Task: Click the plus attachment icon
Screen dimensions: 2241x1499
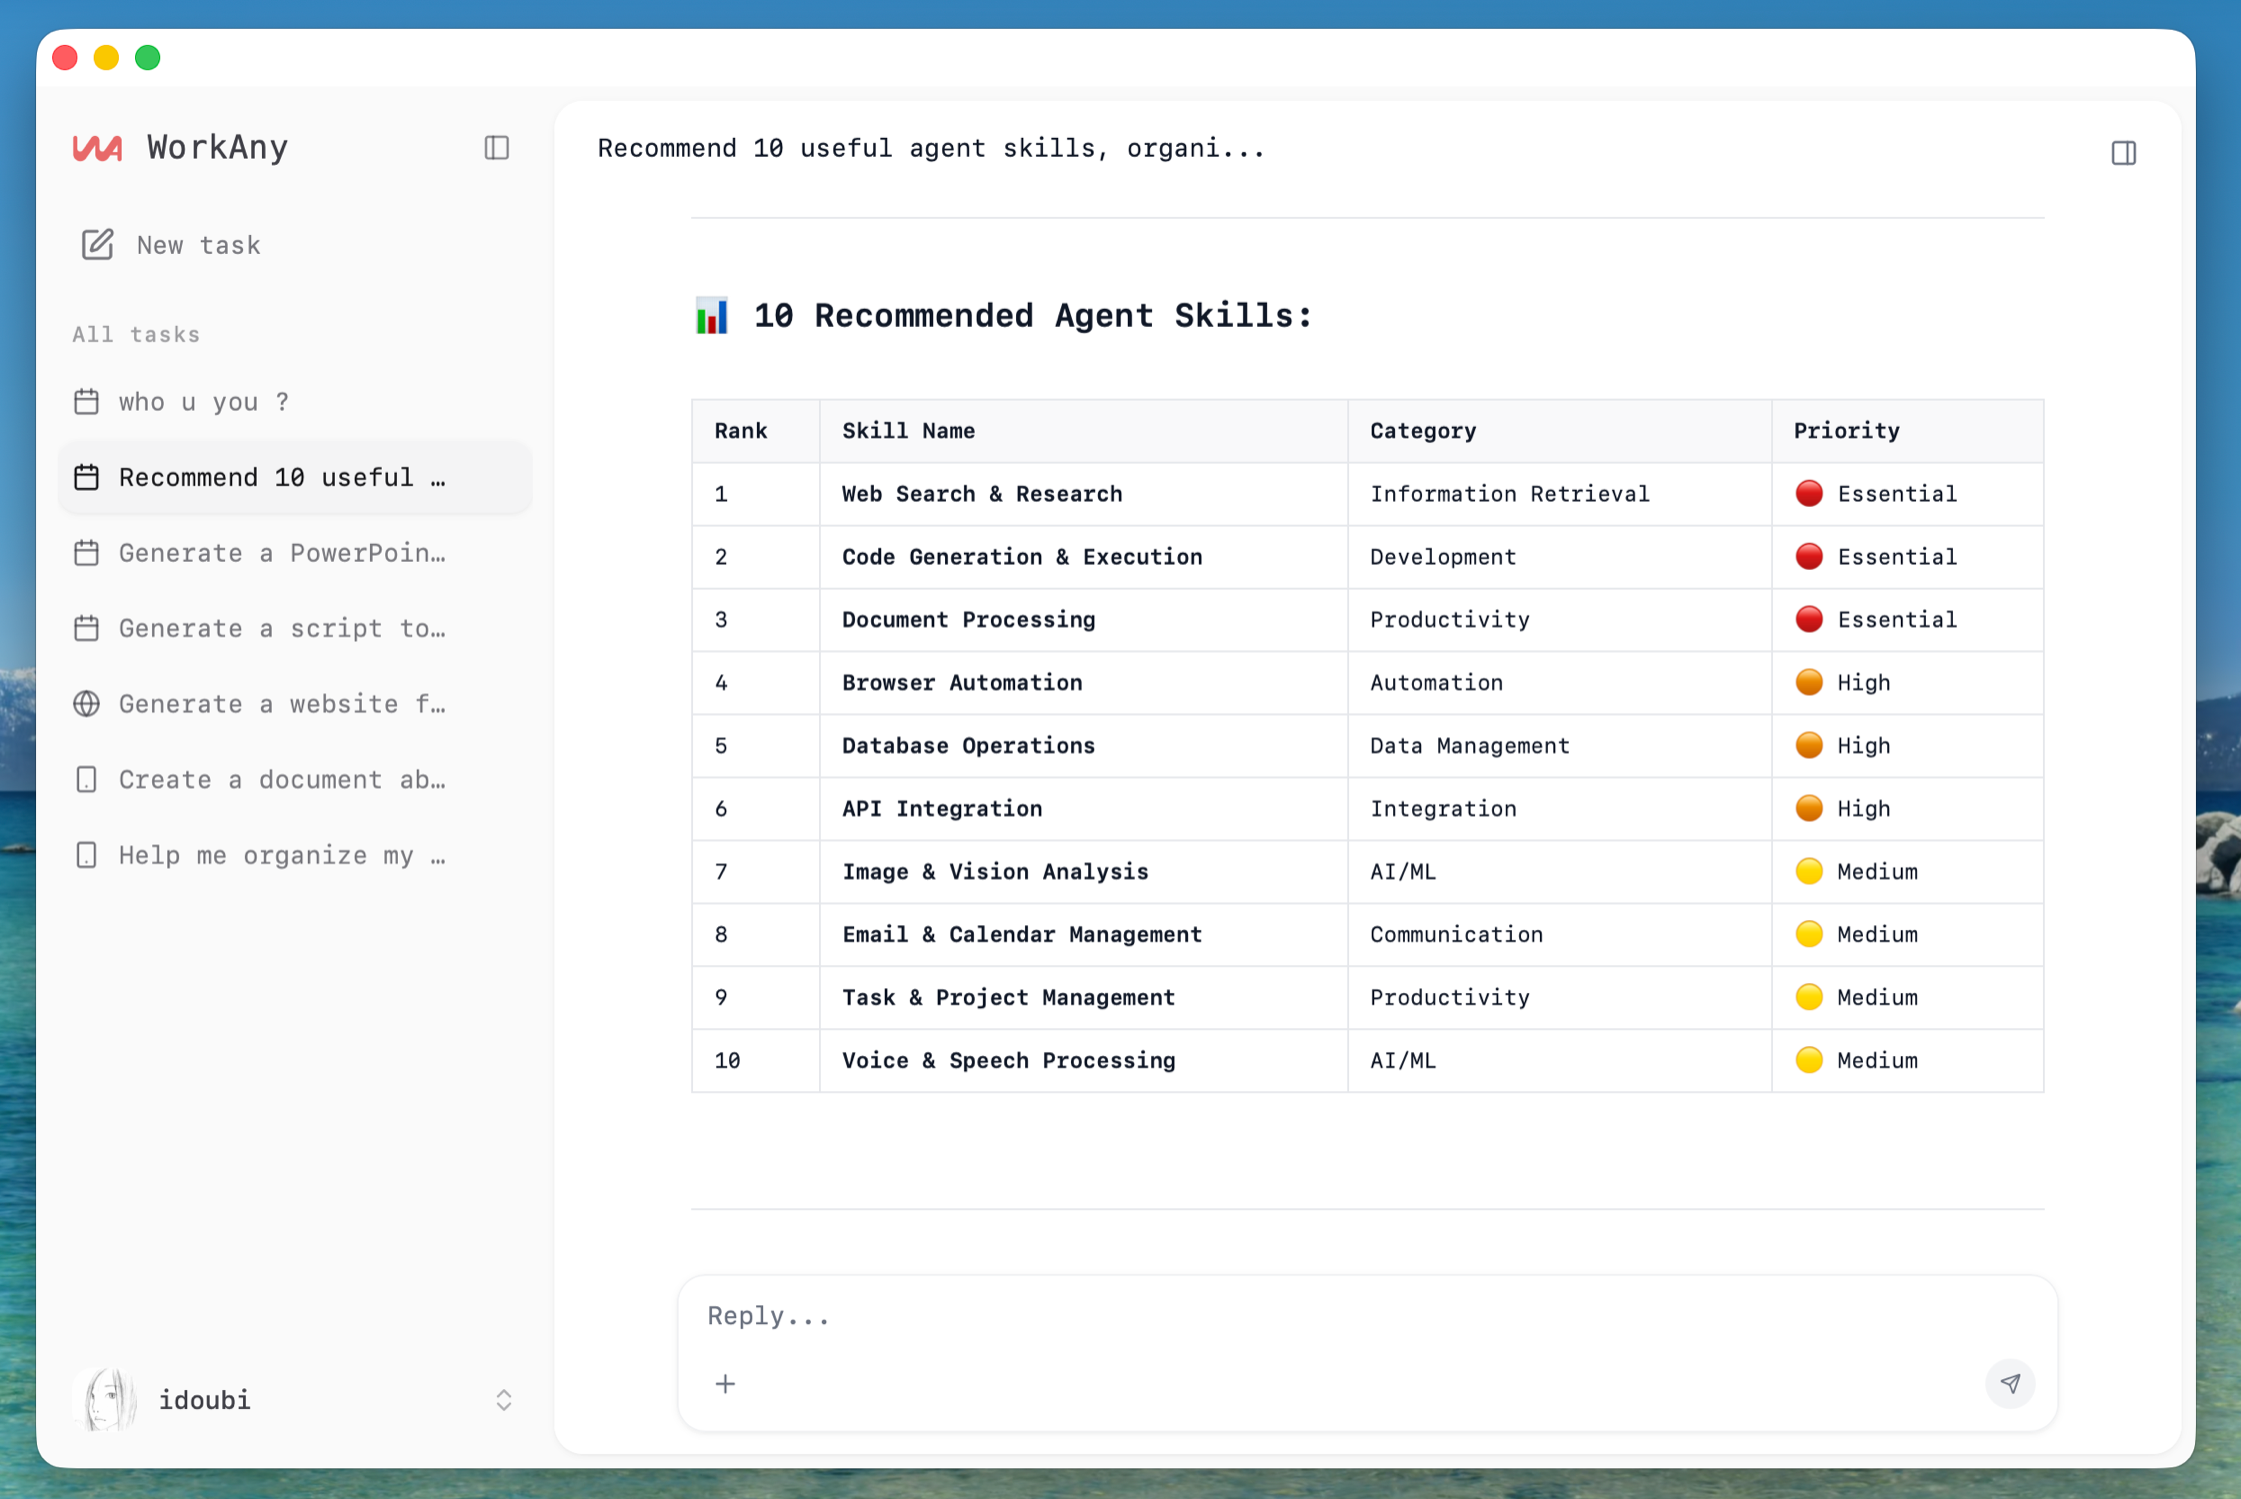Action: 725,1383
